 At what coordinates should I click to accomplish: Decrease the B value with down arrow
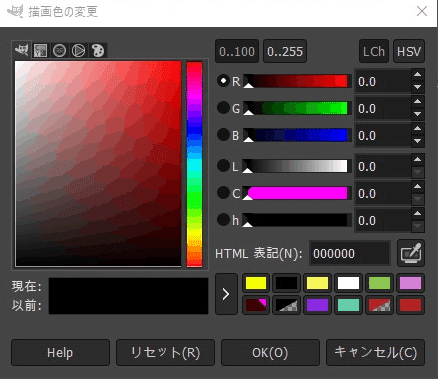click(417, 141)
